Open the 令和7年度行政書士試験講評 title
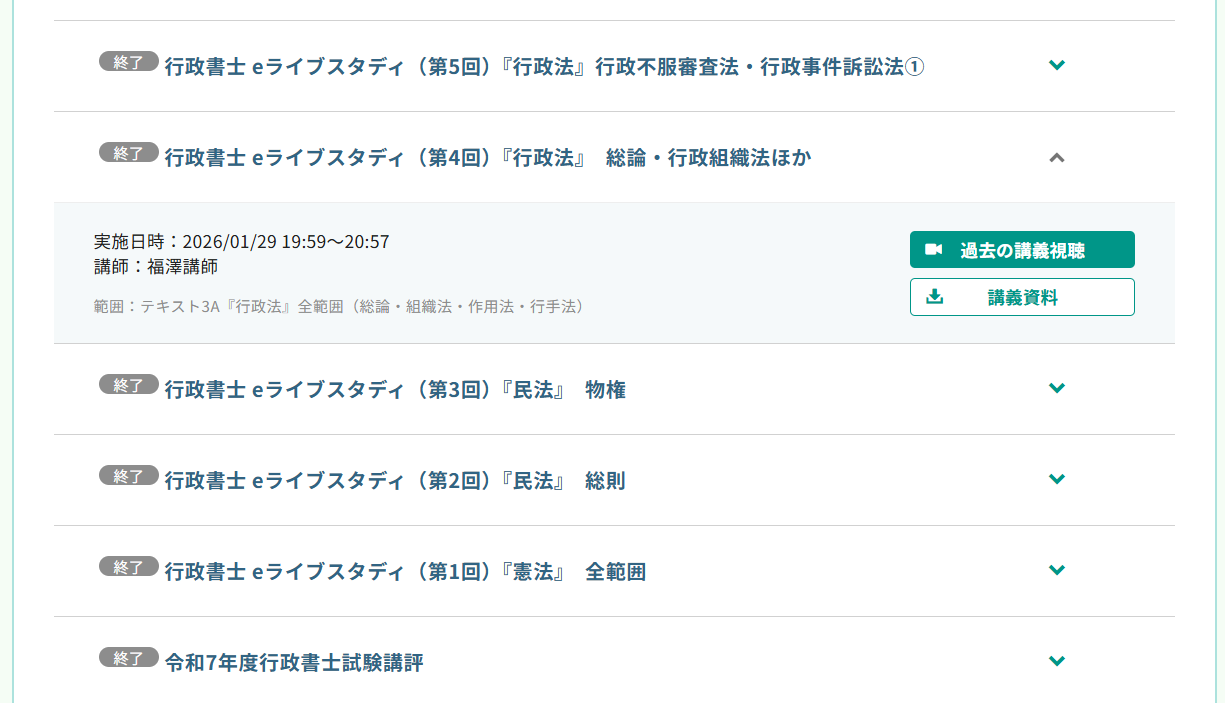Screen dimensions: 1225x703 pos(294,663)
